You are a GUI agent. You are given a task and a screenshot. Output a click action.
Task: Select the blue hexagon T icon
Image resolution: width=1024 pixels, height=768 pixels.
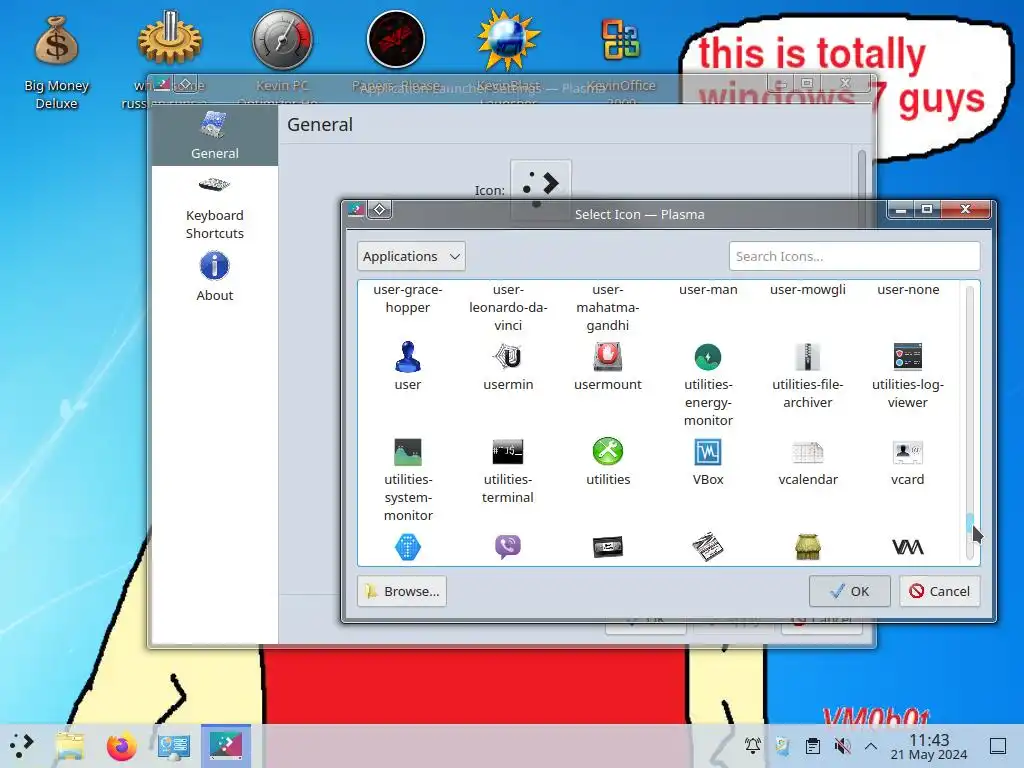click(x=408, y=547)
